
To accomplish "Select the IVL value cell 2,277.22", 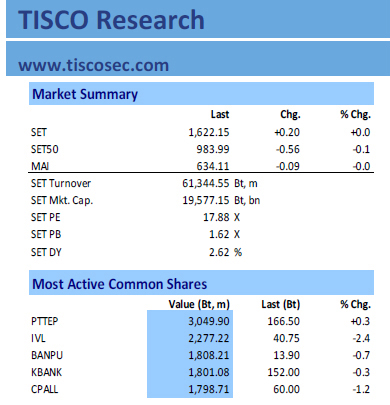I will [190, 338].
